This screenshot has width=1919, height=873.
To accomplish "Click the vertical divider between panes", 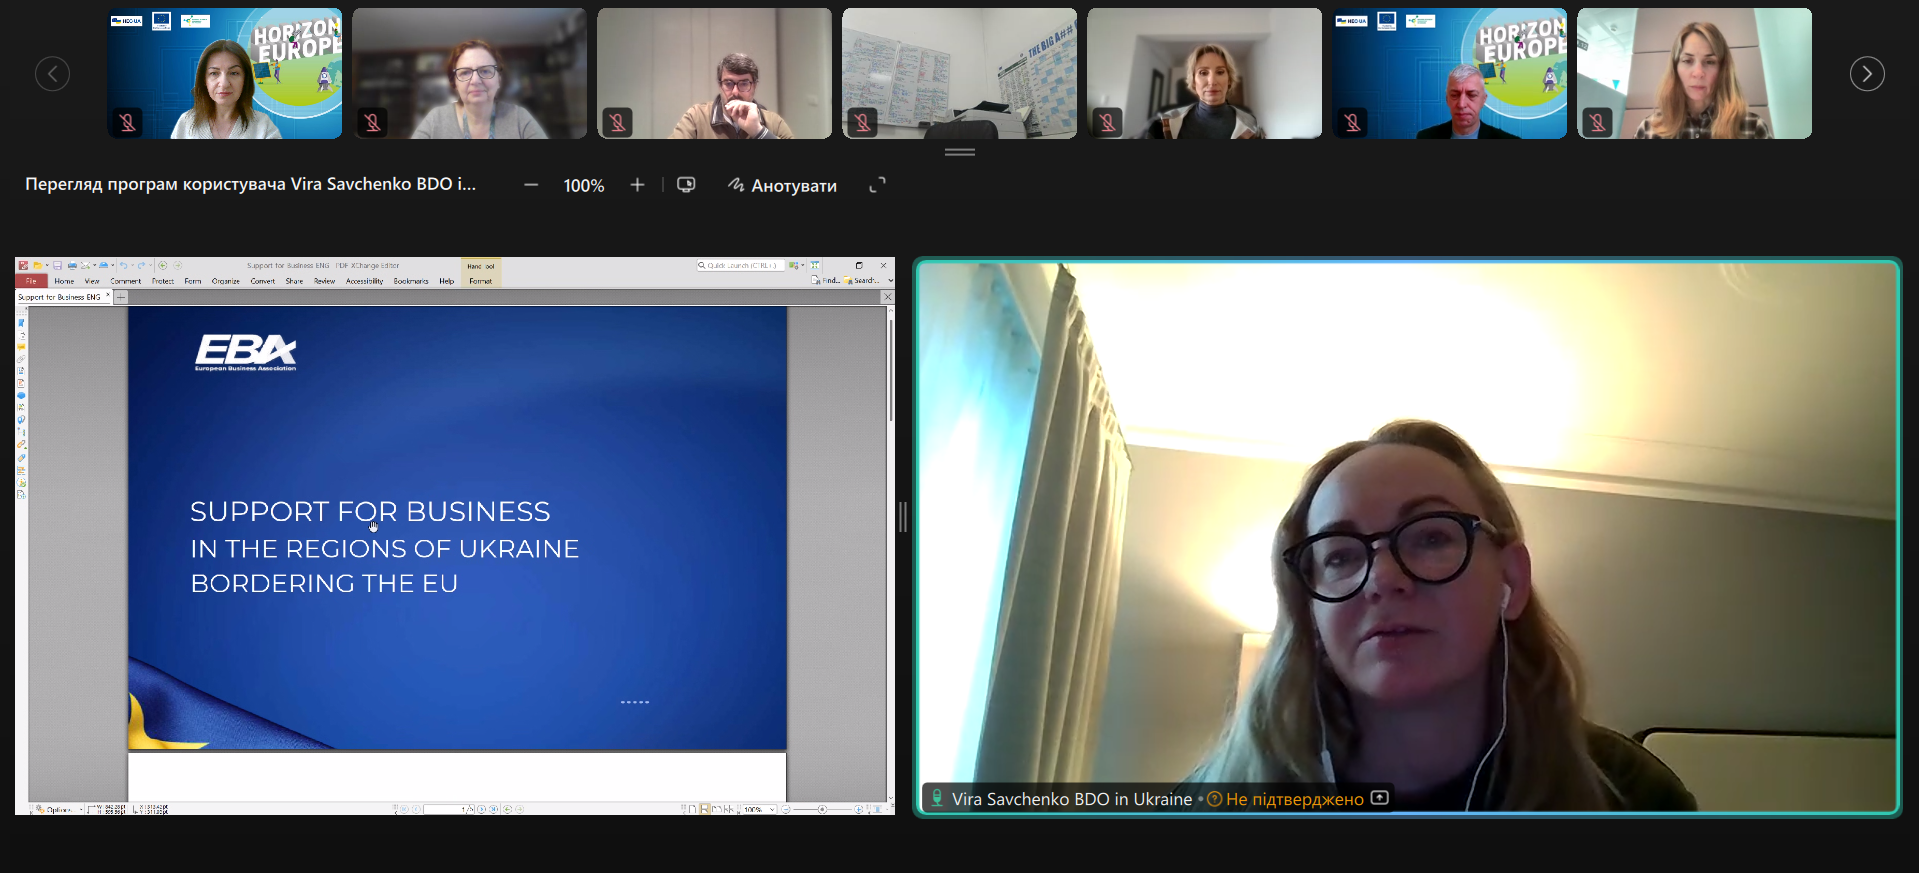I will (x=903, y=517).
